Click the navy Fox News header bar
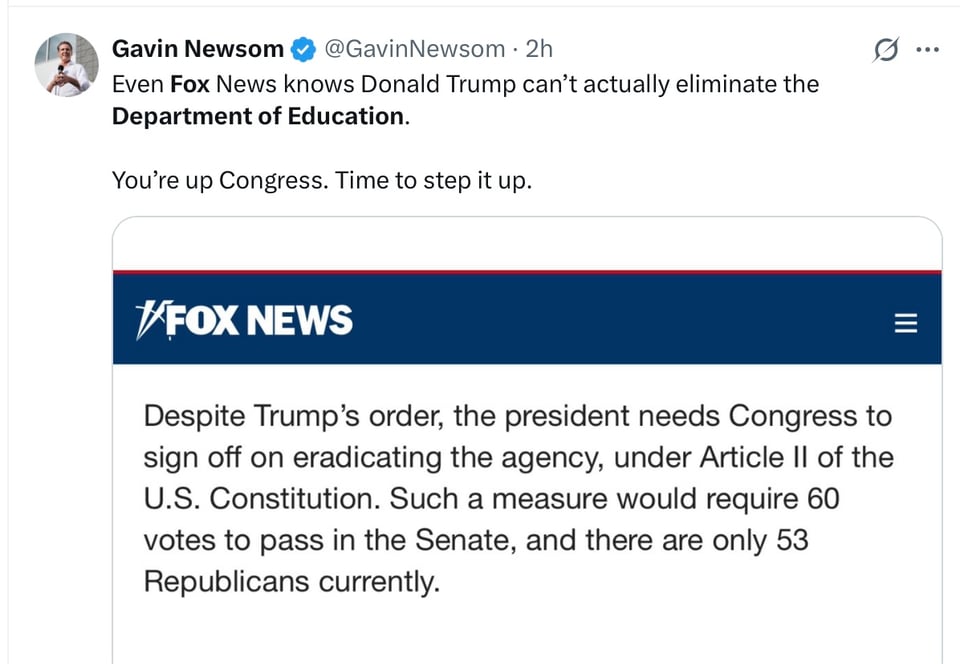Viewport: 960px width, 664px height. click(x=600, y=320)
